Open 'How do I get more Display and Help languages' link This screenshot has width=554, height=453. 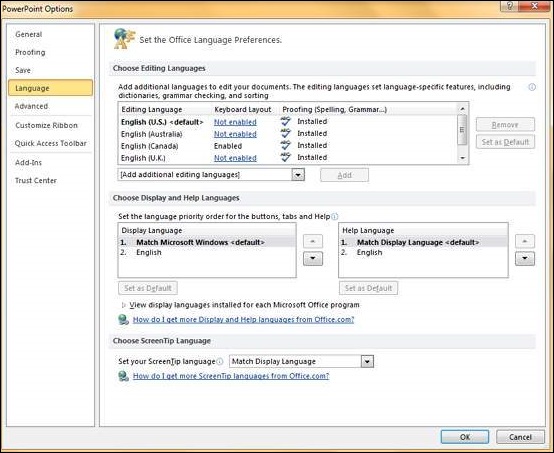point(243,319)
